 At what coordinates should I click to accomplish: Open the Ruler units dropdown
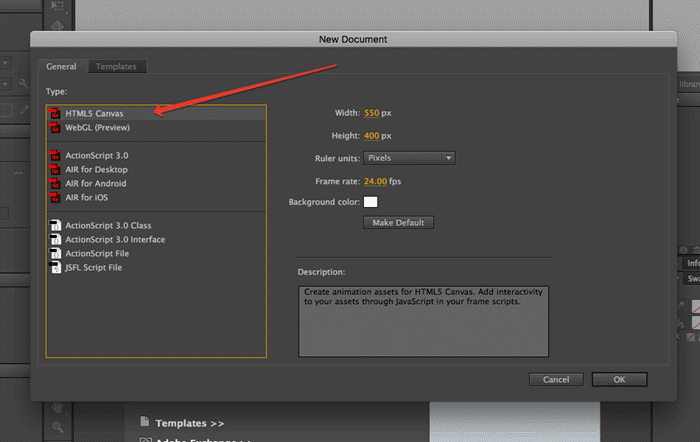point(408,158)
